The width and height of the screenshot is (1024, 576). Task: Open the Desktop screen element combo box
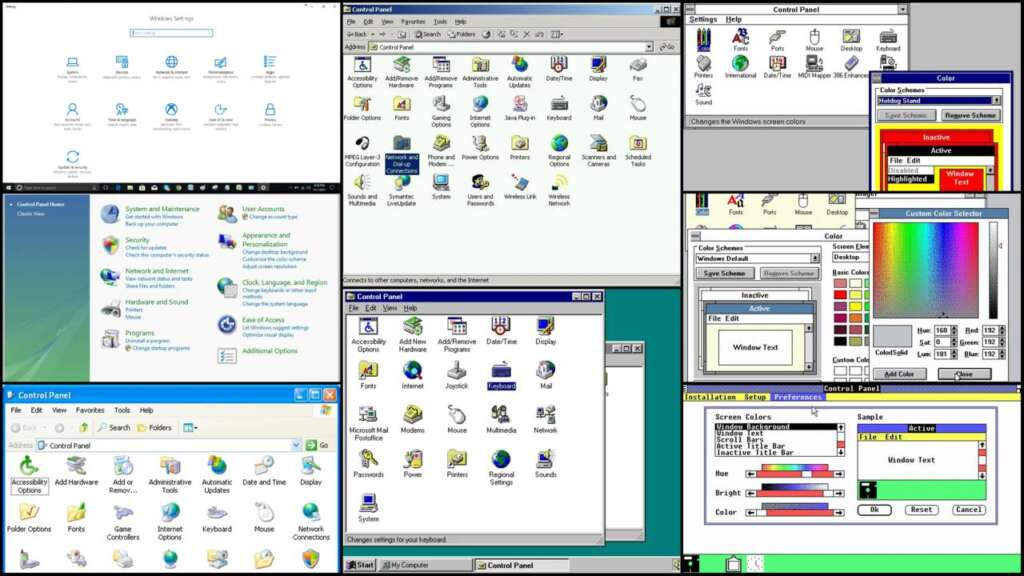pos(850,257)
